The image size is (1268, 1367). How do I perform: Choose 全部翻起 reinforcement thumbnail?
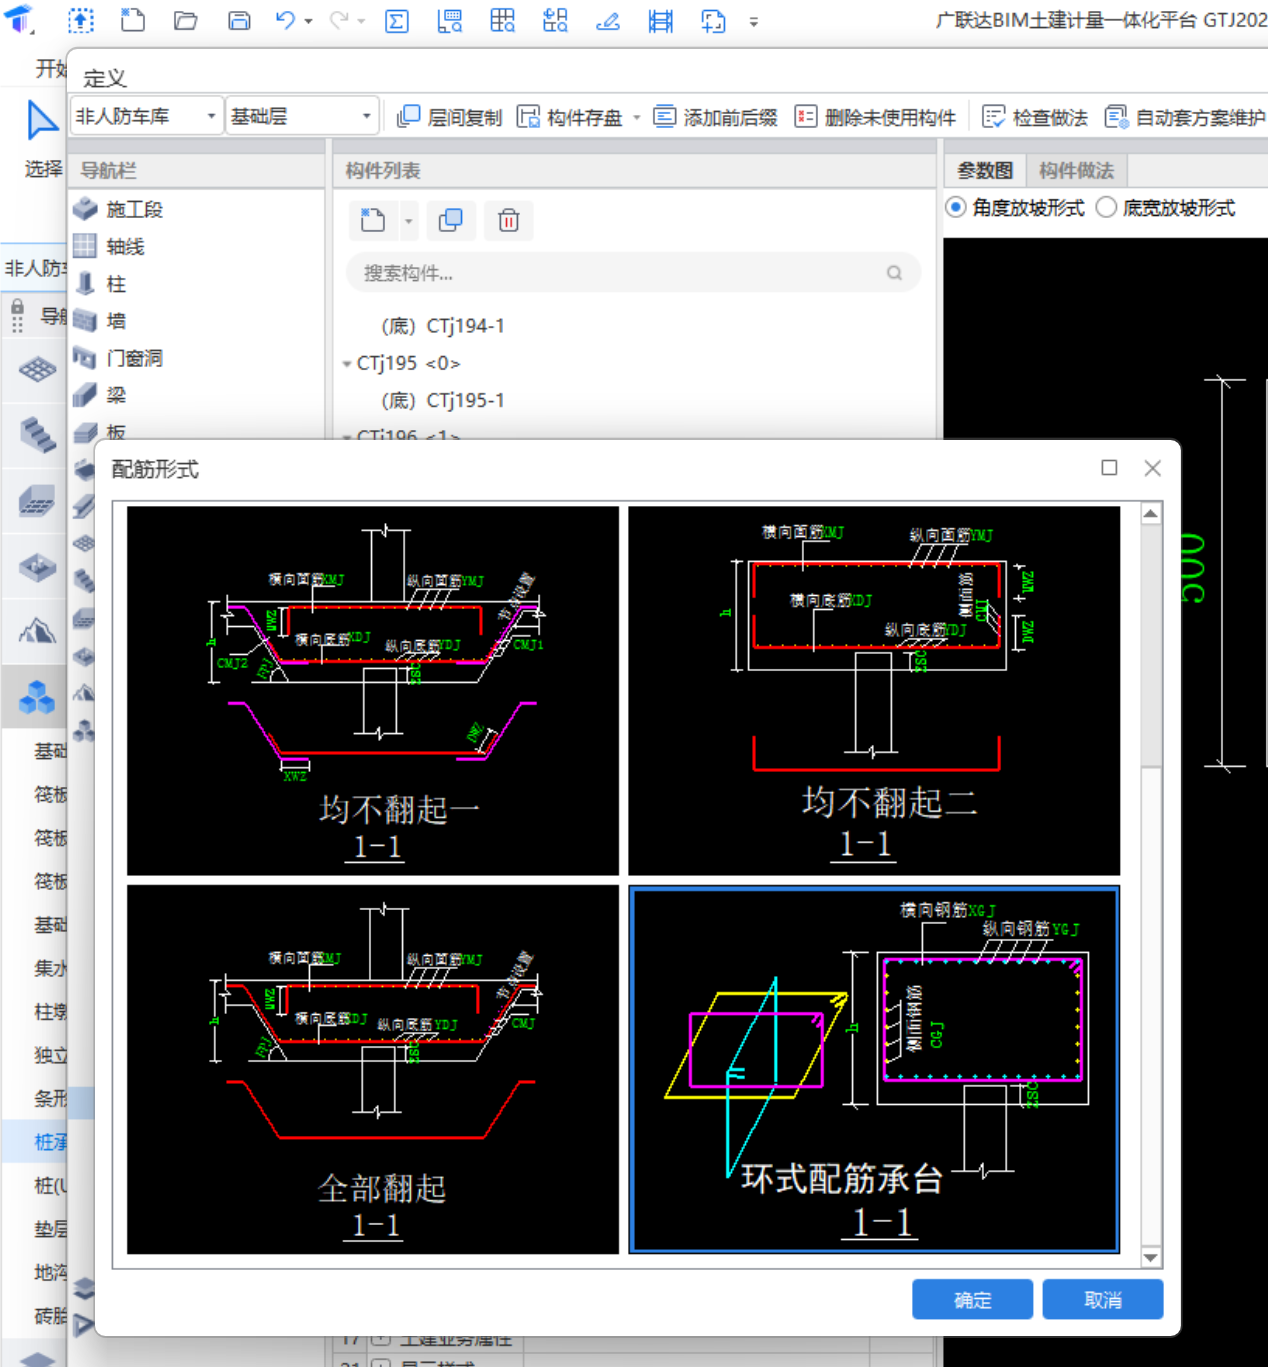point(373,1069)
